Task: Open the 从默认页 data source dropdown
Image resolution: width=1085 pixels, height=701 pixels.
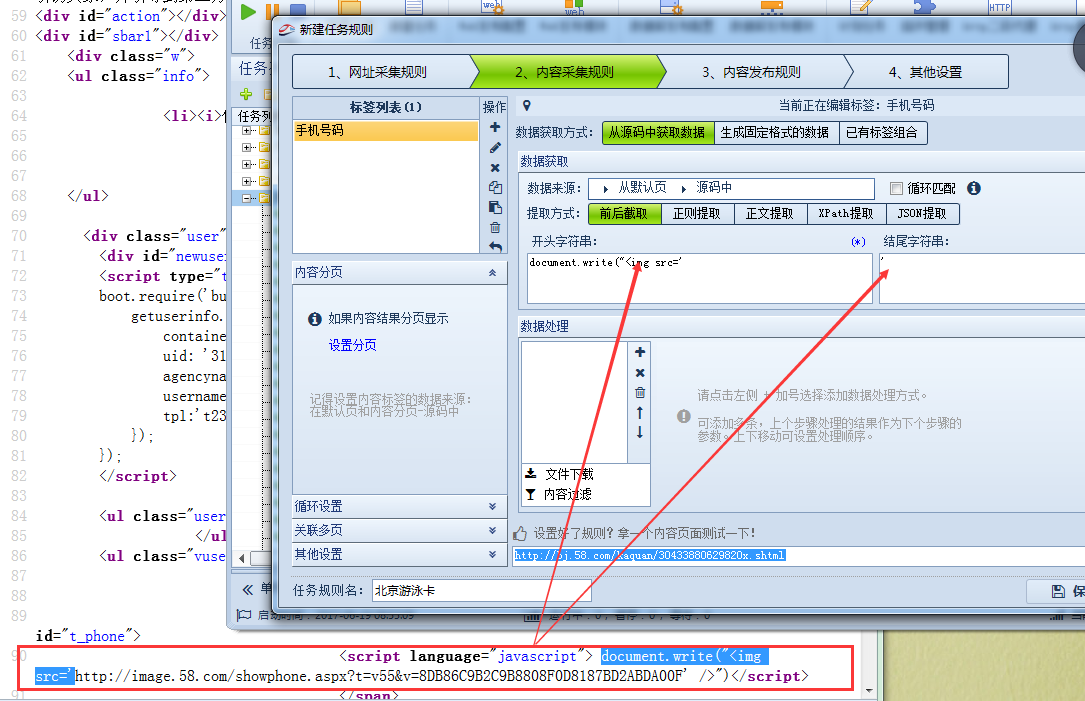Action: tap(635, 188)
